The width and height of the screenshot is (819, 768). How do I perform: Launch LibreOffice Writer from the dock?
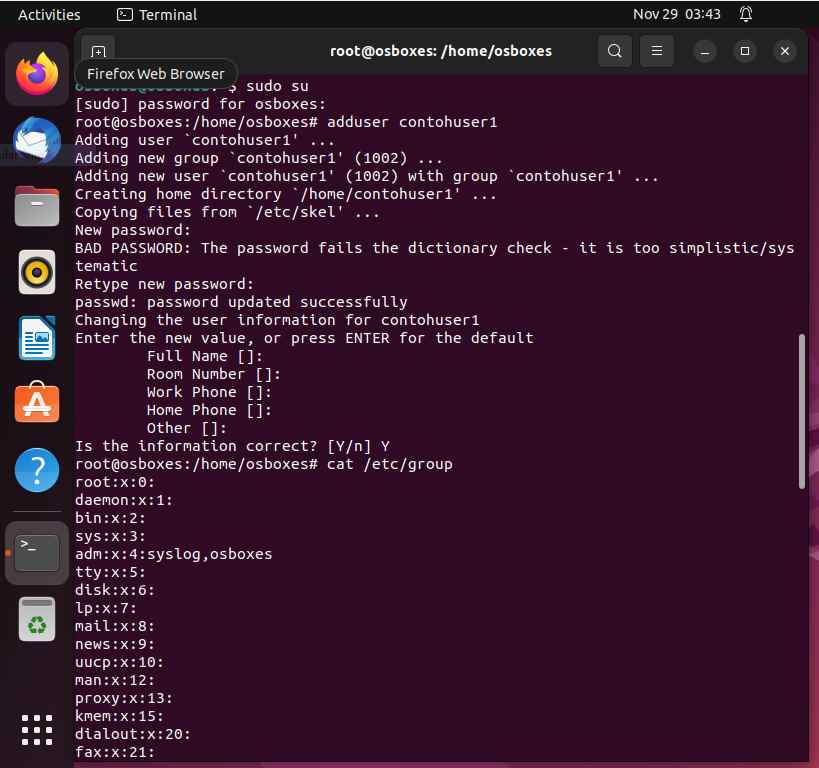pos(37,338)
